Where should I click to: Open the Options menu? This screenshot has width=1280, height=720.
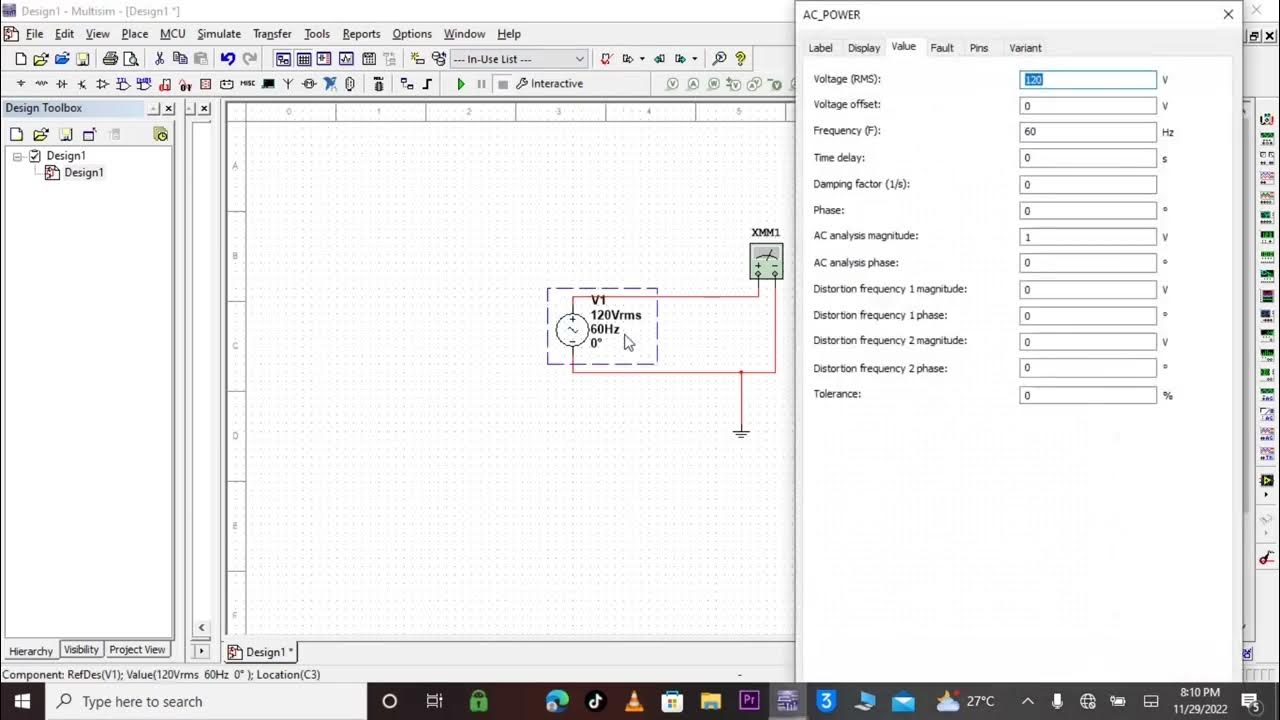[x=411, y=34]
